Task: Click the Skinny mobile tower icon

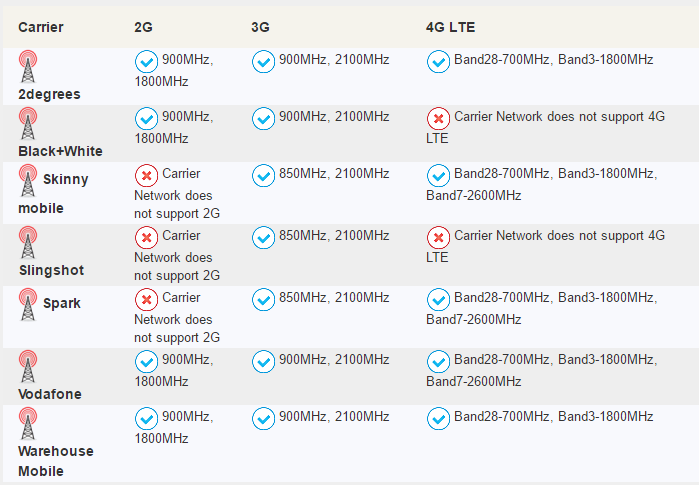Action: (28, 181)
